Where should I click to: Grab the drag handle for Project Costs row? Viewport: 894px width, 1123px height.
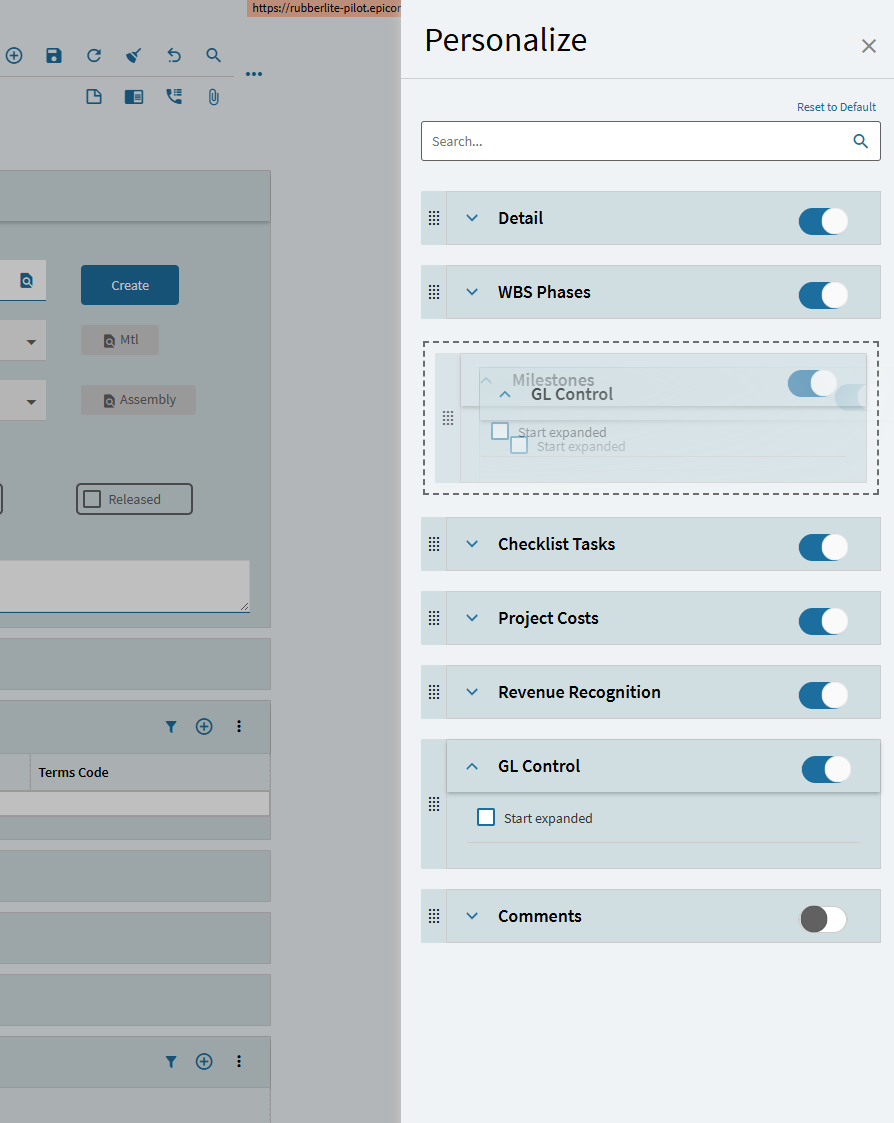pos(434,618)
